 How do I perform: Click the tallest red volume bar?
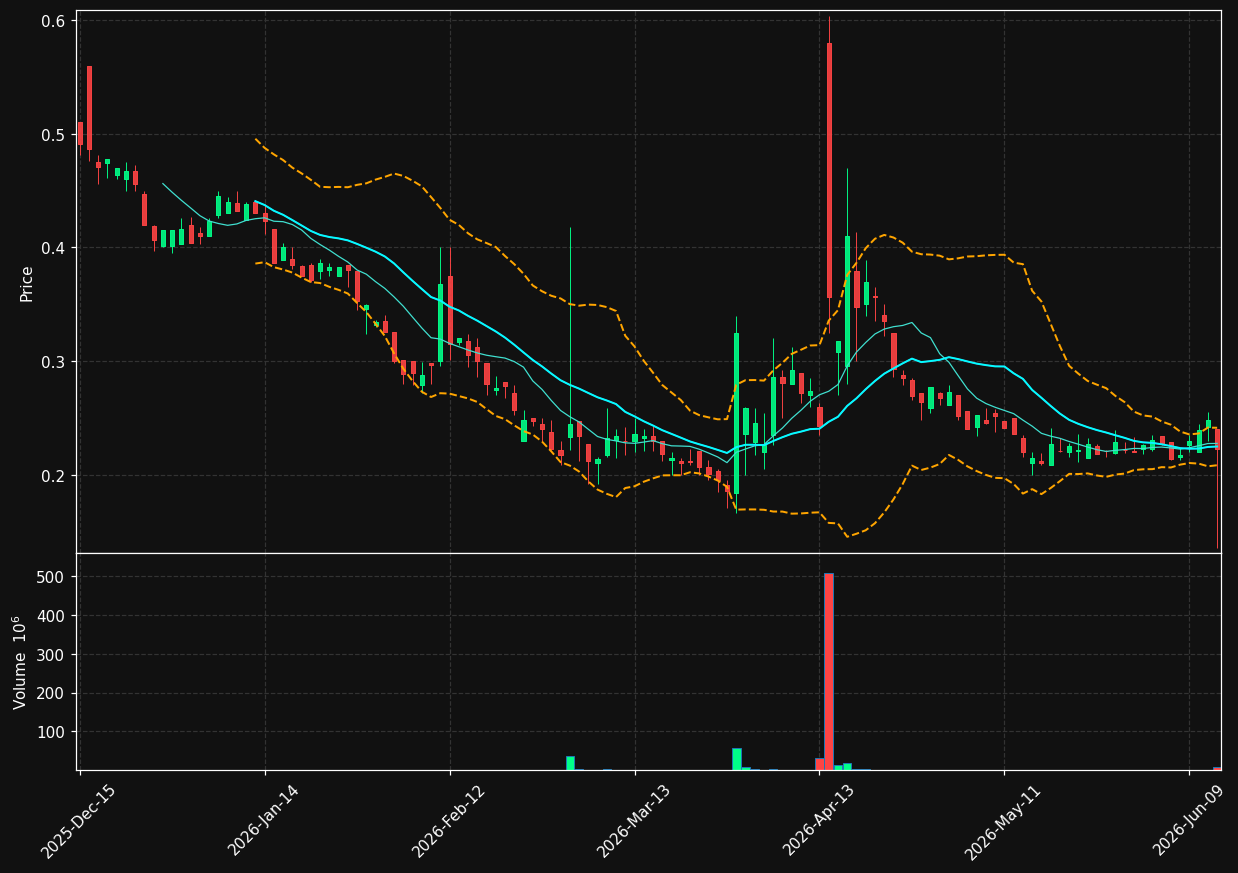click(829, 671)
